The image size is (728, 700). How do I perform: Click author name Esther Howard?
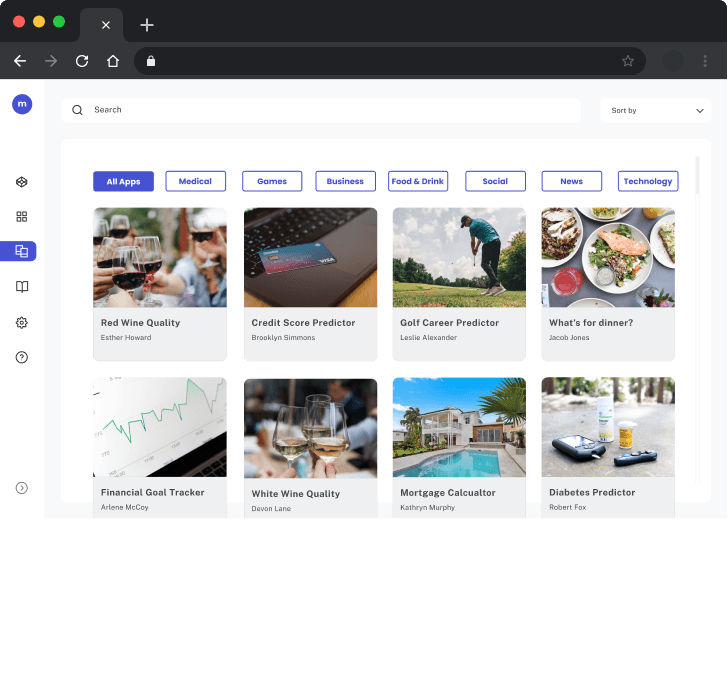tap(126, 337)
